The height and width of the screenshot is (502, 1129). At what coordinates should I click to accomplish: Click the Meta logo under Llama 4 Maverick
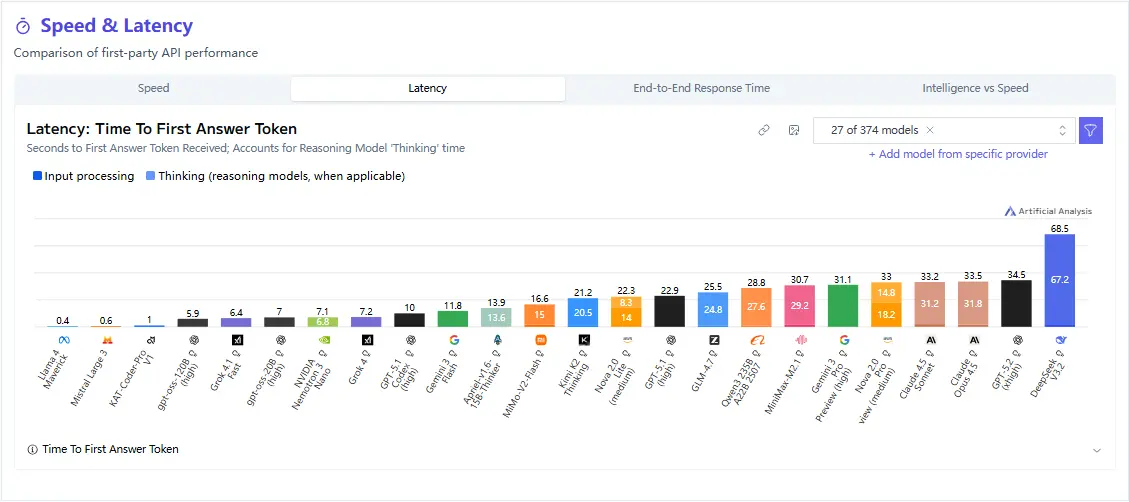pyautogui.click(x=63, y=339)
